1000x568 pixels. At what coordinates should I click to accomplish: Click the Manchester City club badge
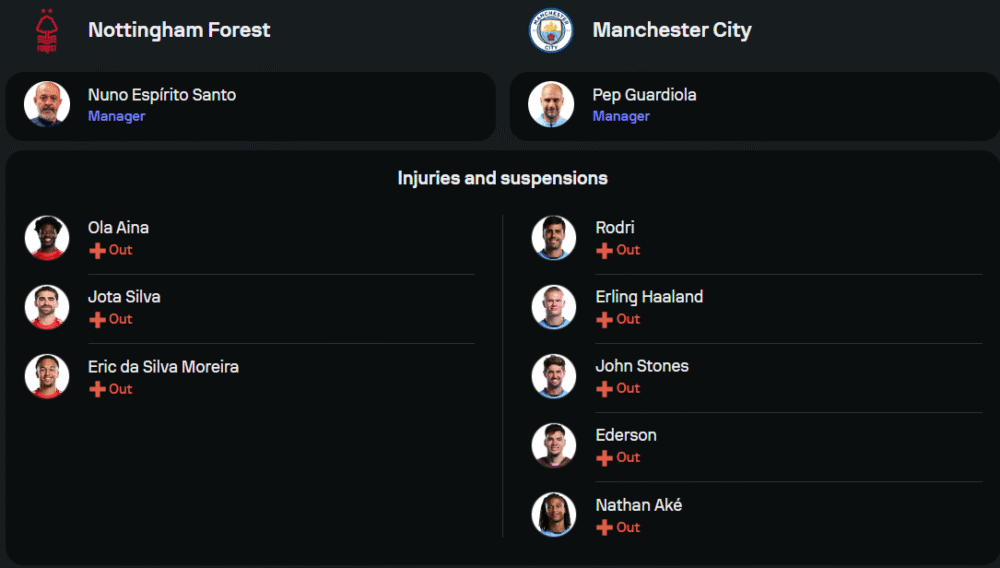(x=551, y=30)
